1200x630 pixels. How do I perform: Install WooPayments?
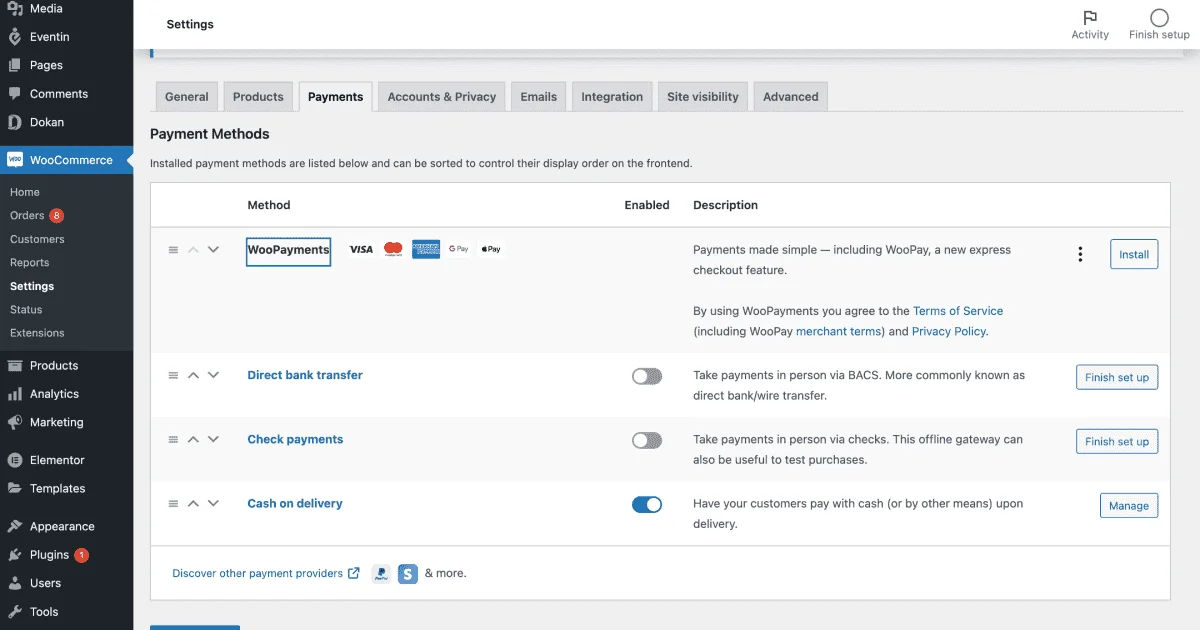[1134, 254]
